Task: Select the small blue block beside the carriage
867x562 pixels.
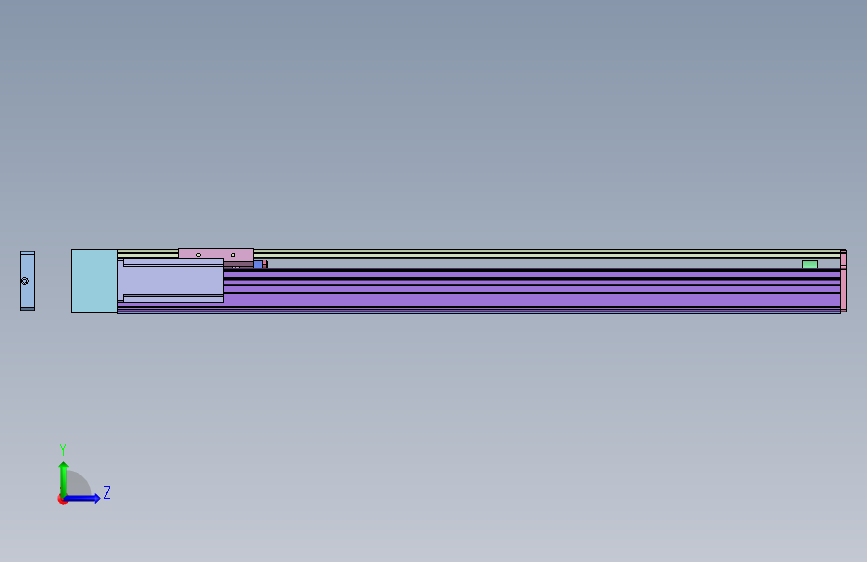Action: 258,264
